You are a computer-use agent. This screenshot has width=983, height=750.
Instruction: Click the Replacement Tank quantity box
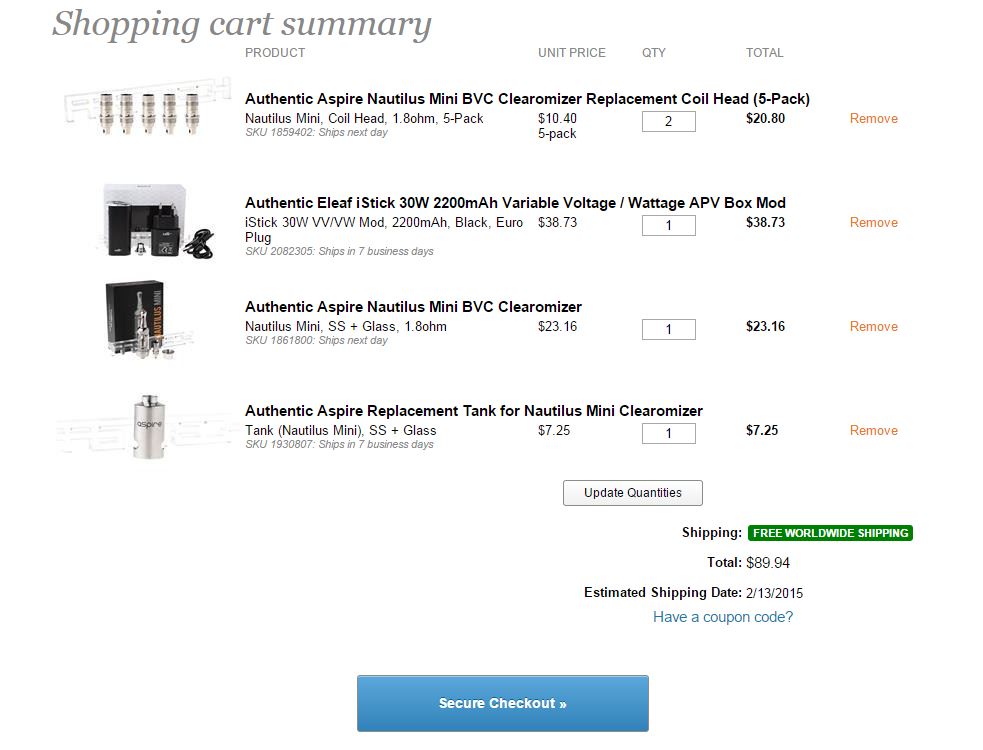pyautogui.click(x=668, y=434)
